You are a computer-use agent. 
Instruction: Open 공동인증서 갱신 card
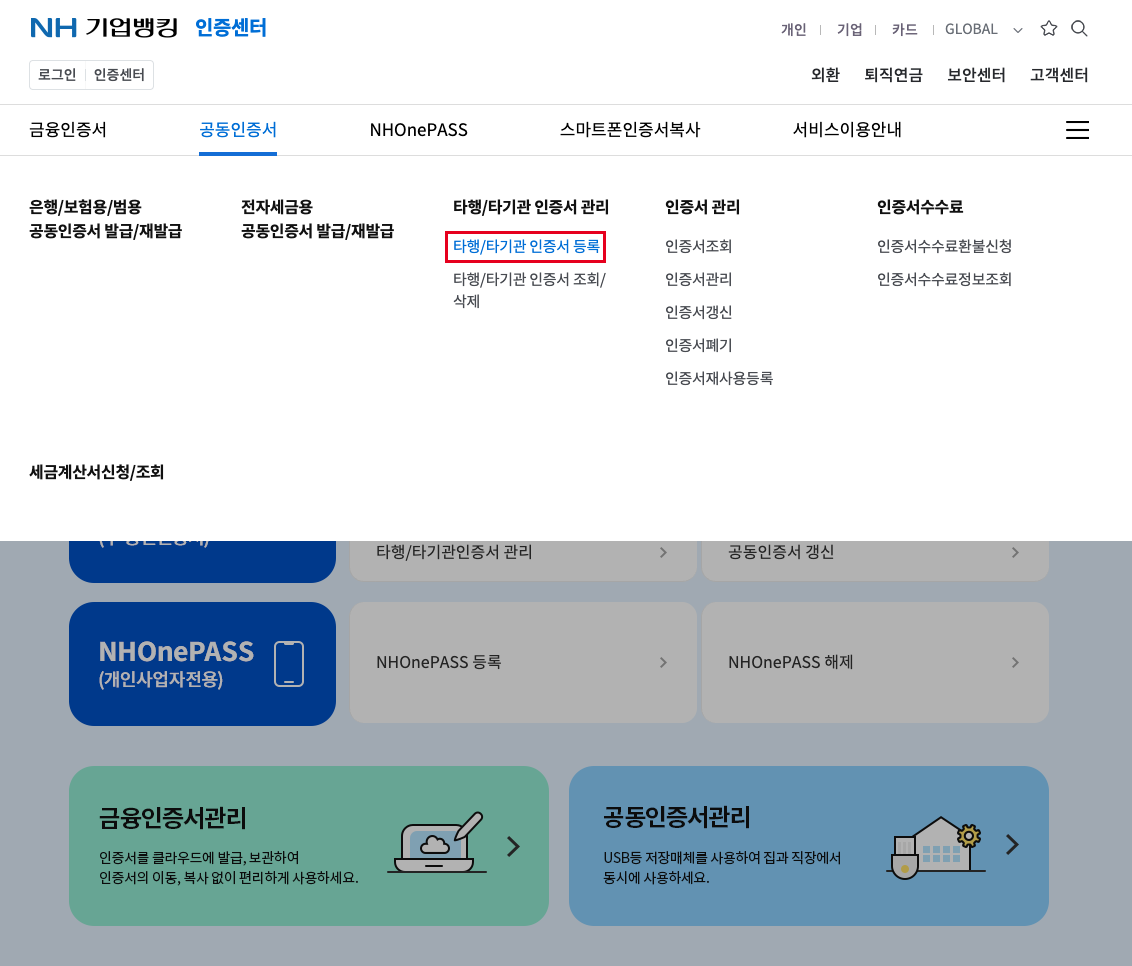click(875, 560)
